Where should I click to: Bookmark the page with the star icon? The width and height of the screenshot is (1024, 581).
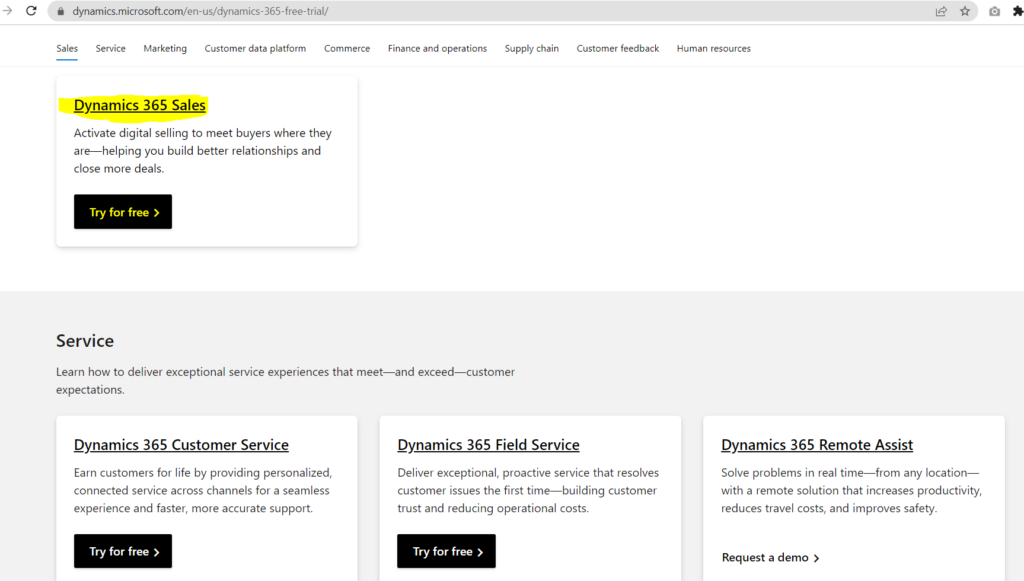pos(965,11)
